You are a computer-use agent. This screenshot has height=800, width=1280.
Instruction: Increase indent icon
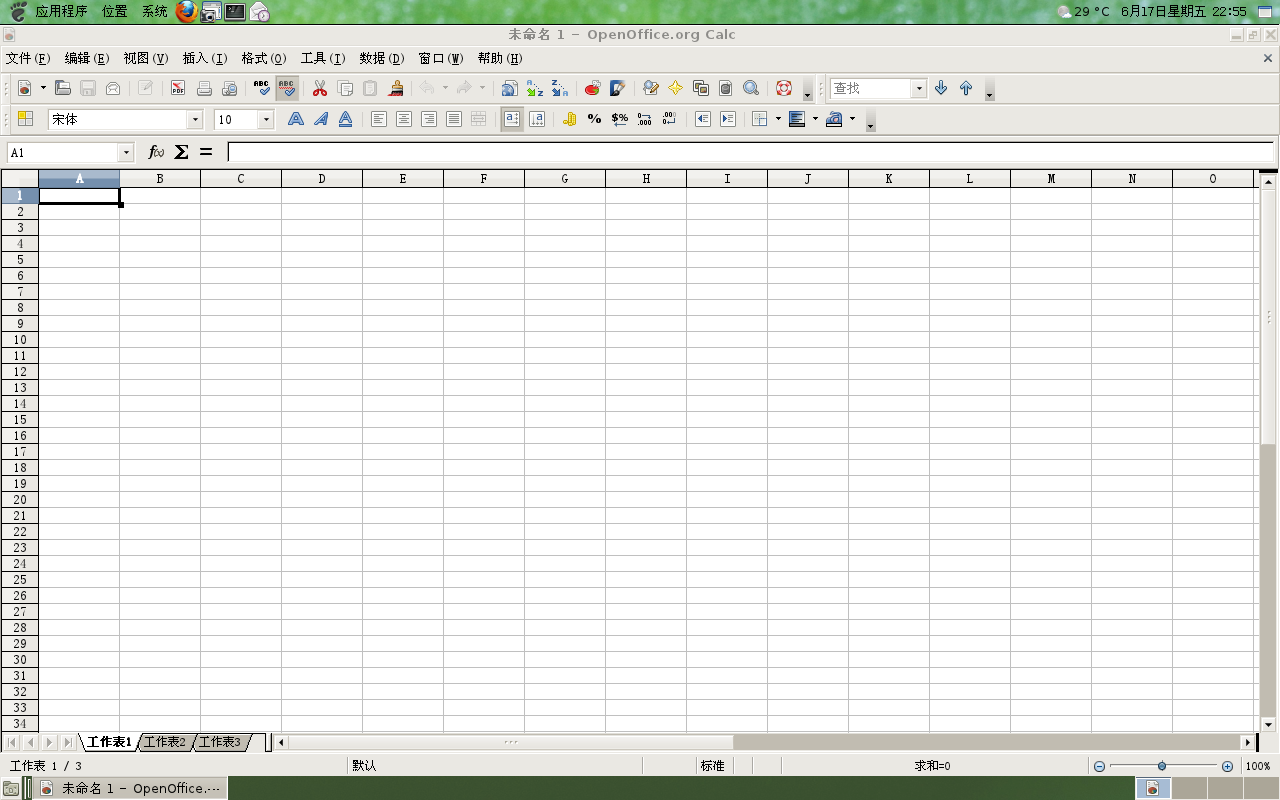(728, 119)
